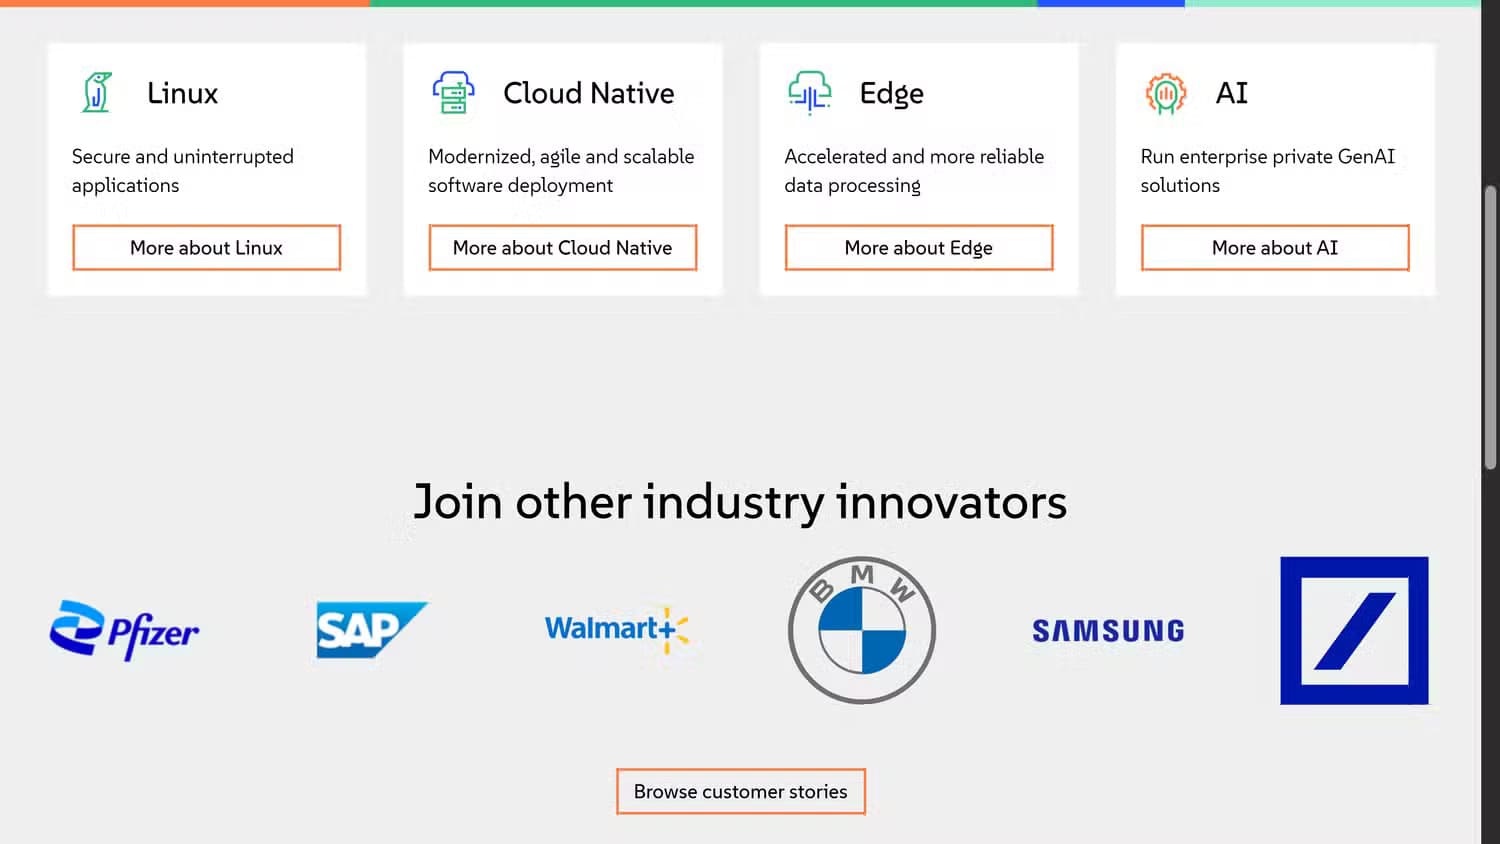The width and height of the screenshot is (1500, 844).
Task: Click the Samsung logo
Action: pyautogui.click(x=1108, y=631)
